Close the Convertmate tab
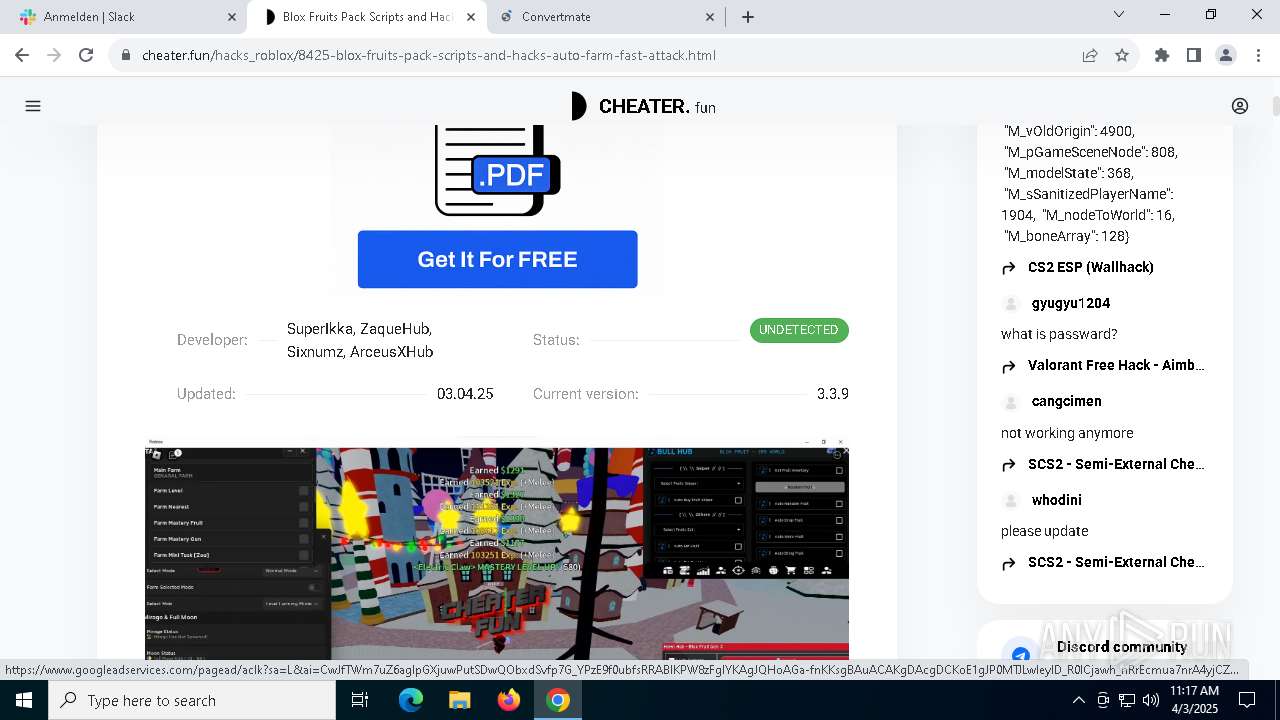Viewport: 1280px width, 720px height. point(710,17)
